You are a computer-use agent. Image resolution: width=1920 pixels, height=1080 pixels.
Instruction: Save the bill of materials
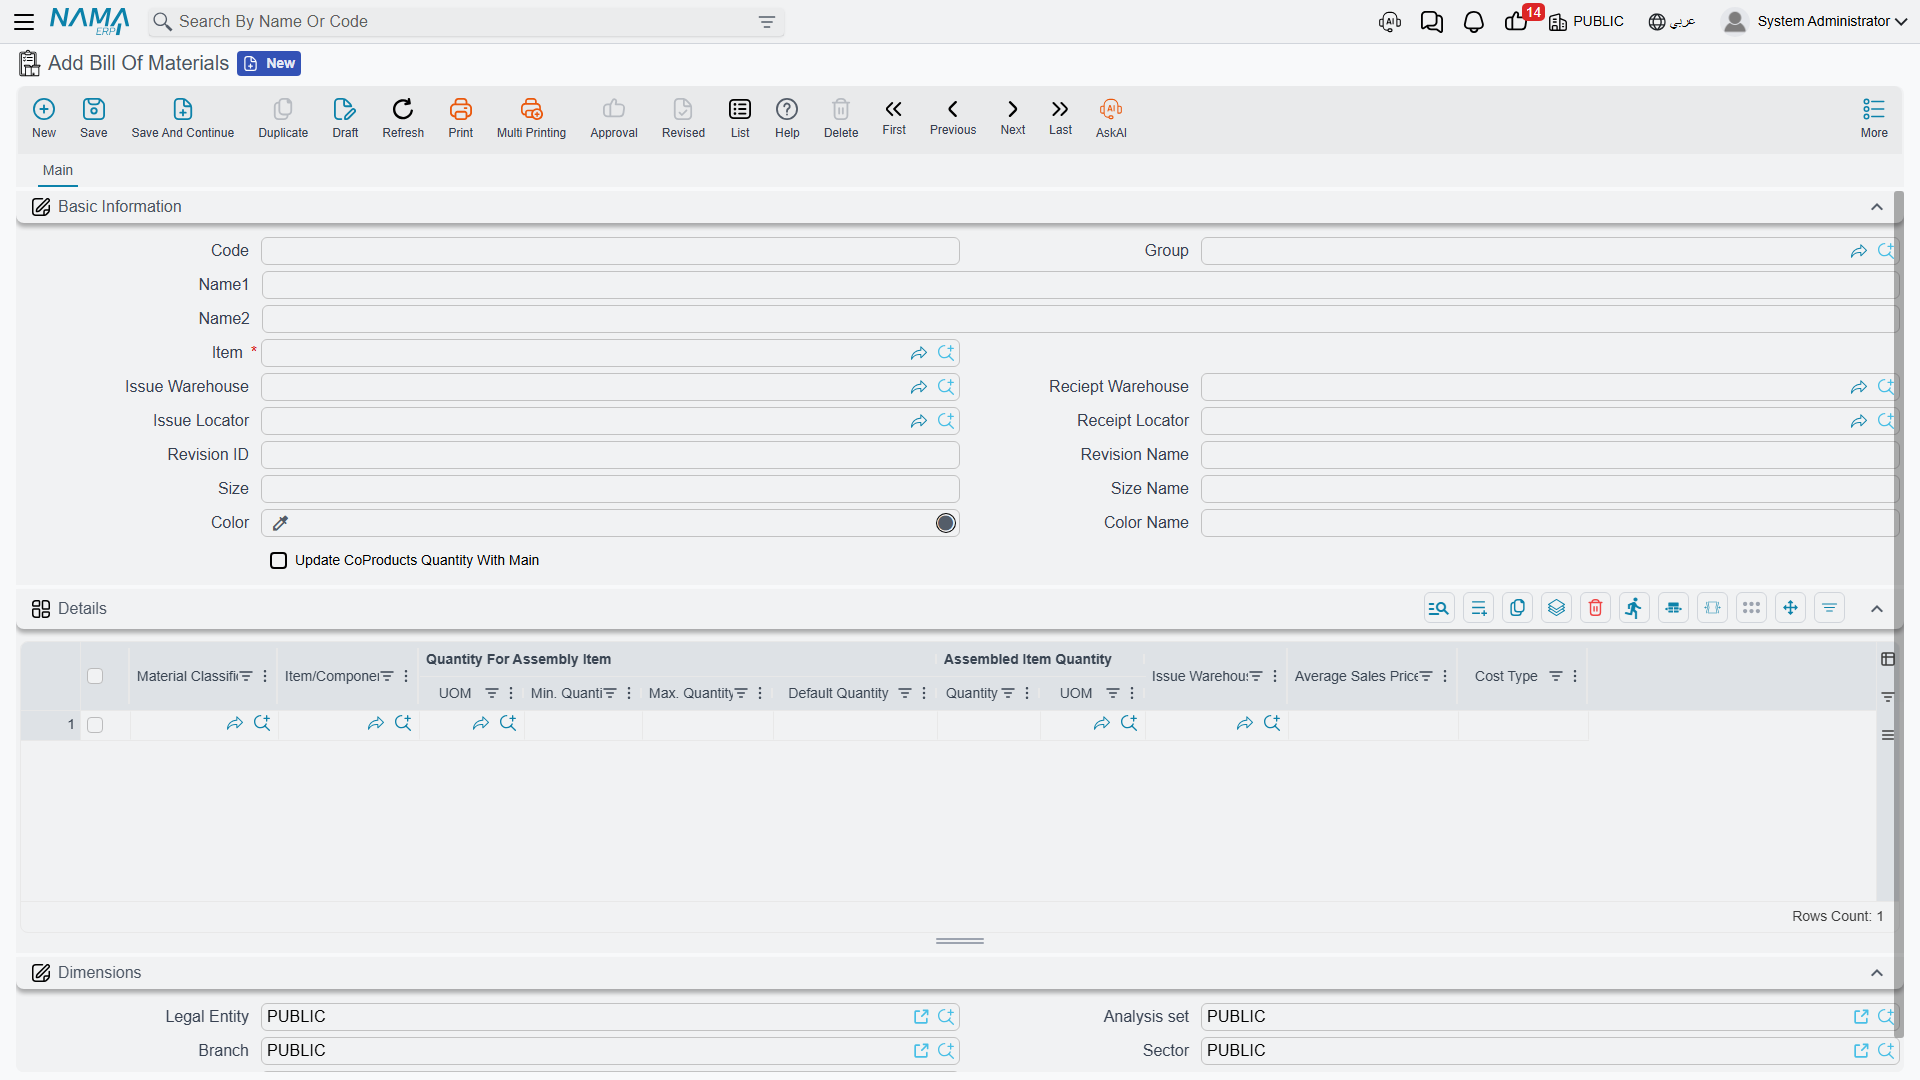click(94, 117)
